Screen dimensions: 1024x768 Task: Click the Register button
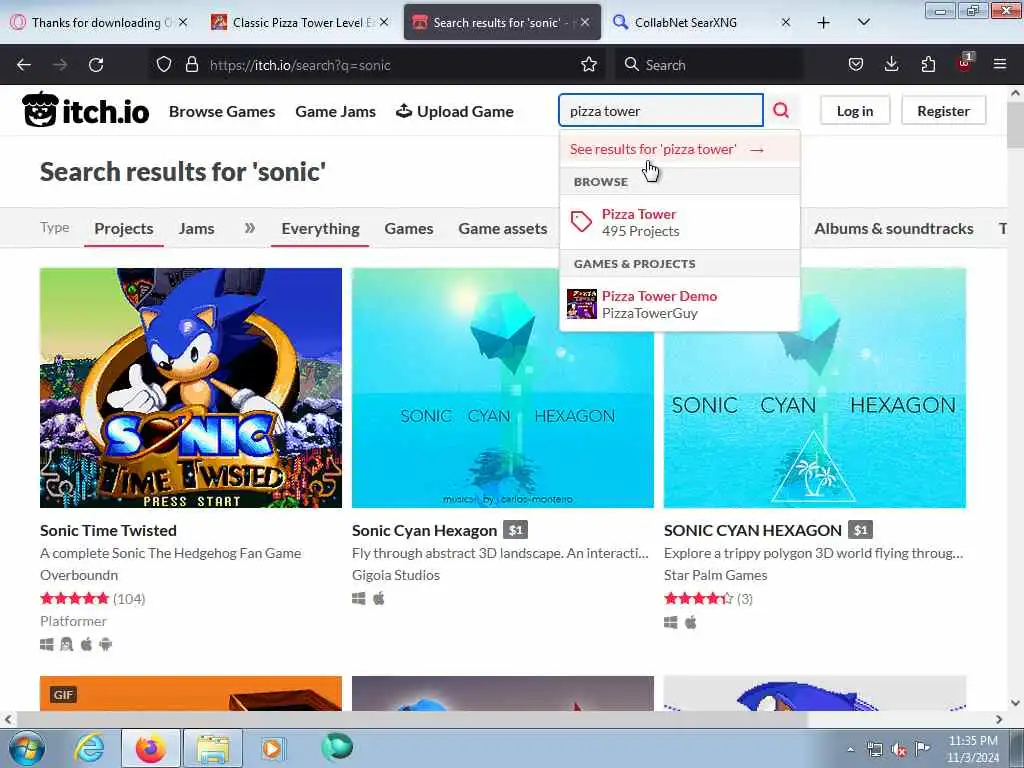click(x=944, y=111)
